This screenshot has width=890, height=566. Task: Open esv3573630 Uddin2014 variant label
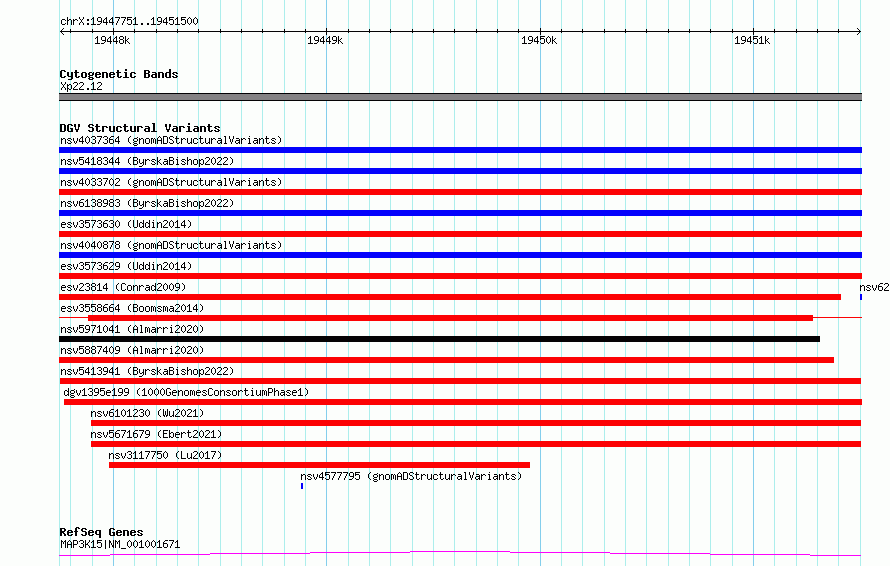tap(126, 224)
